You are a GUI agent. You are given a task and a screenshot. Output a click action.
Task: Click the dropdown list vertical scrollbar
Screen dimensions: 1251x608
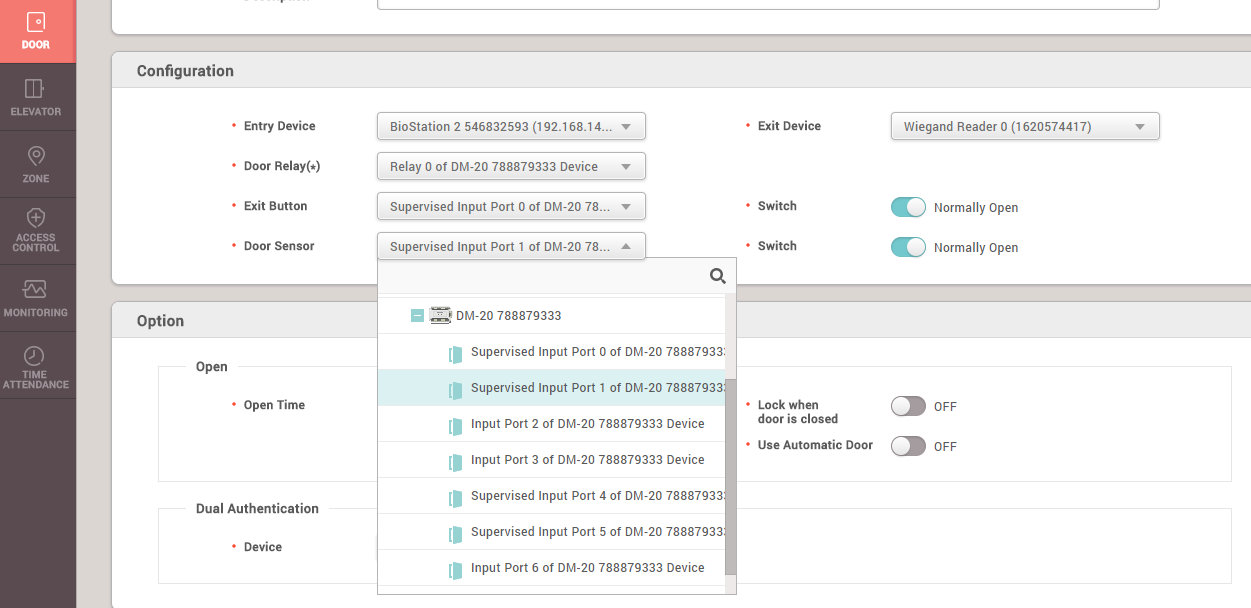point(731,475)
